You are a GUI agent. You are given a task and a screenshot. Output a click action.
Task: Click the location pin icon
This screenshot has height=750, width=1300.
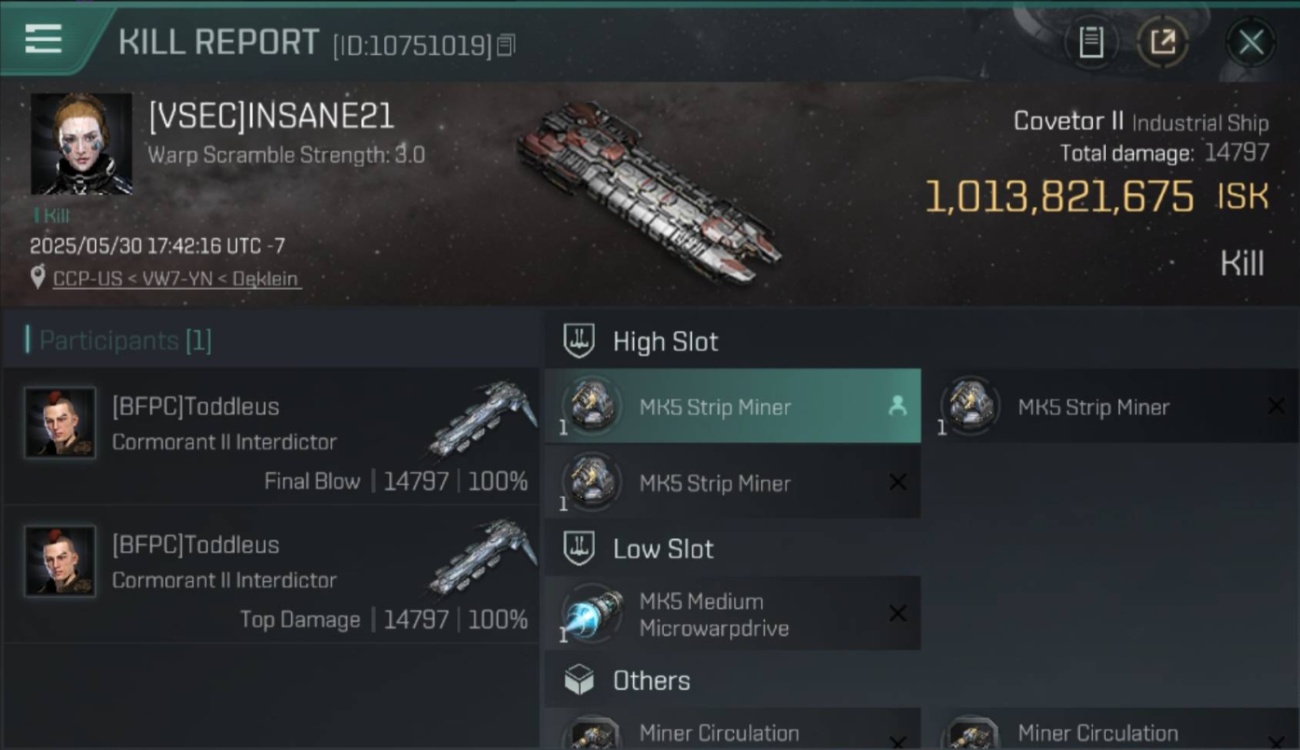(x=38, y=278)
